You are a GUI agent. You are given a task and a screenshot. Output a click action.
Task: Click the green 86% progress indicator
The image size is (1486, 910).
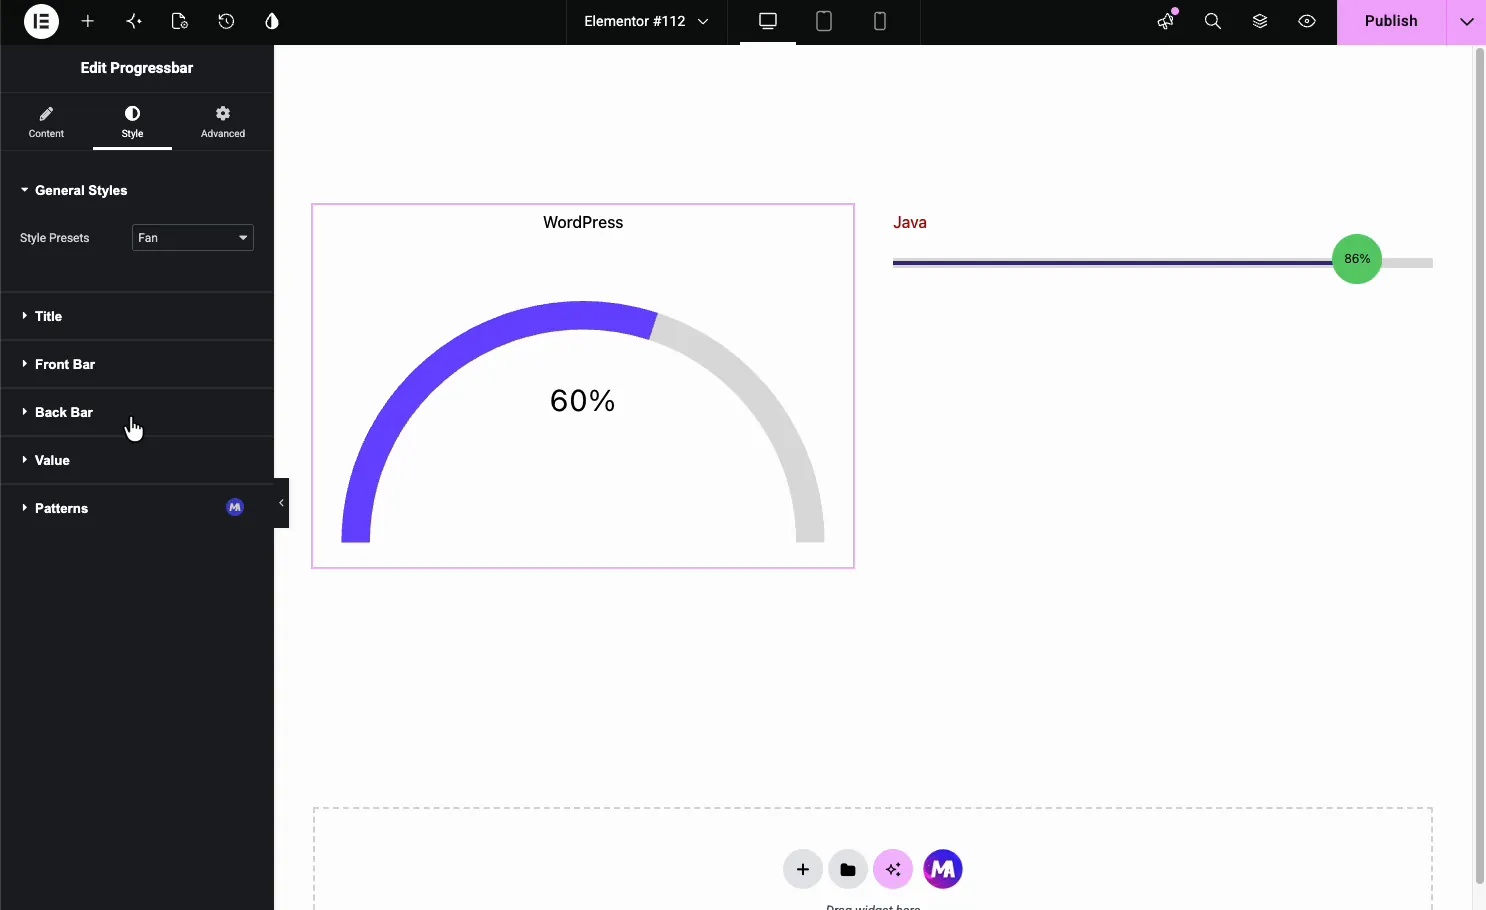1357,259
